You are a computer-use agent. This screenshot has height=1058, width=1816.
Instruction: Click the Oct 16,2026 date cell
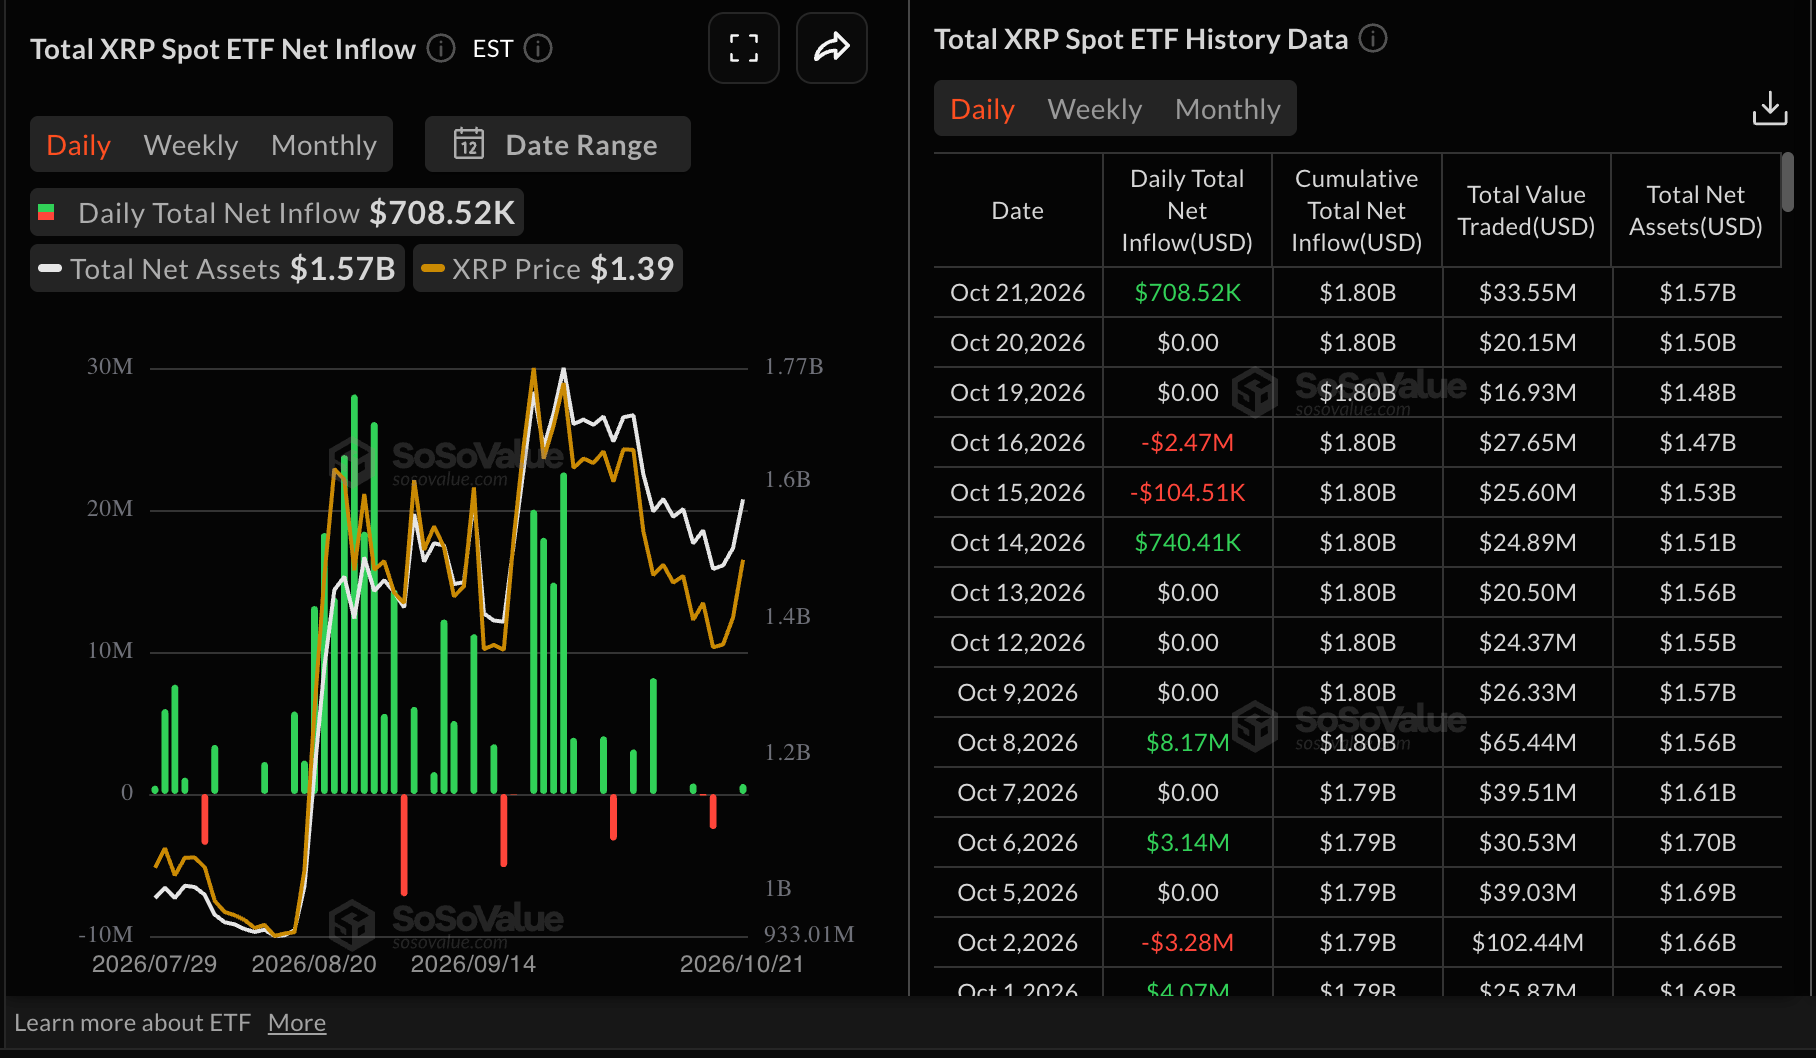[1018, 442]
